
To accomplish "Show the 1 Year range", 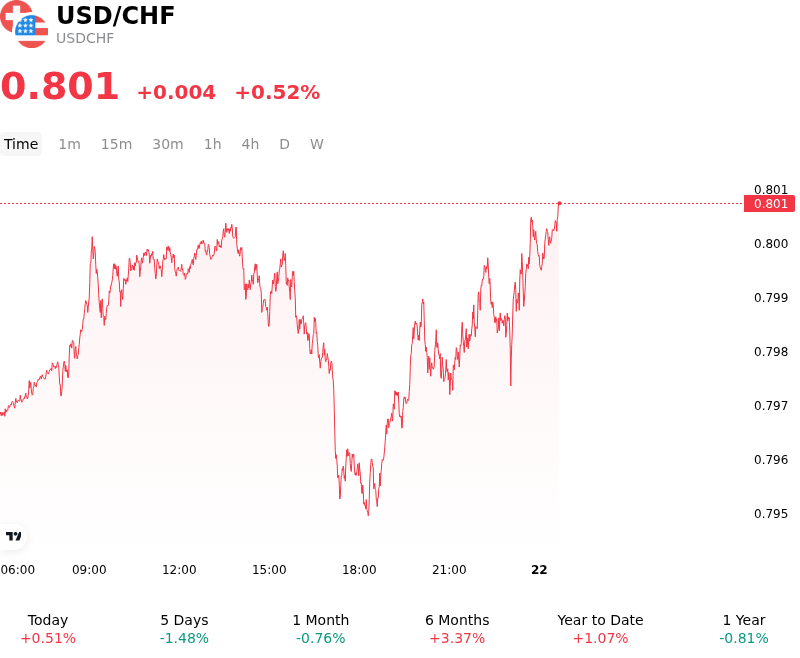I will [744, 629].
